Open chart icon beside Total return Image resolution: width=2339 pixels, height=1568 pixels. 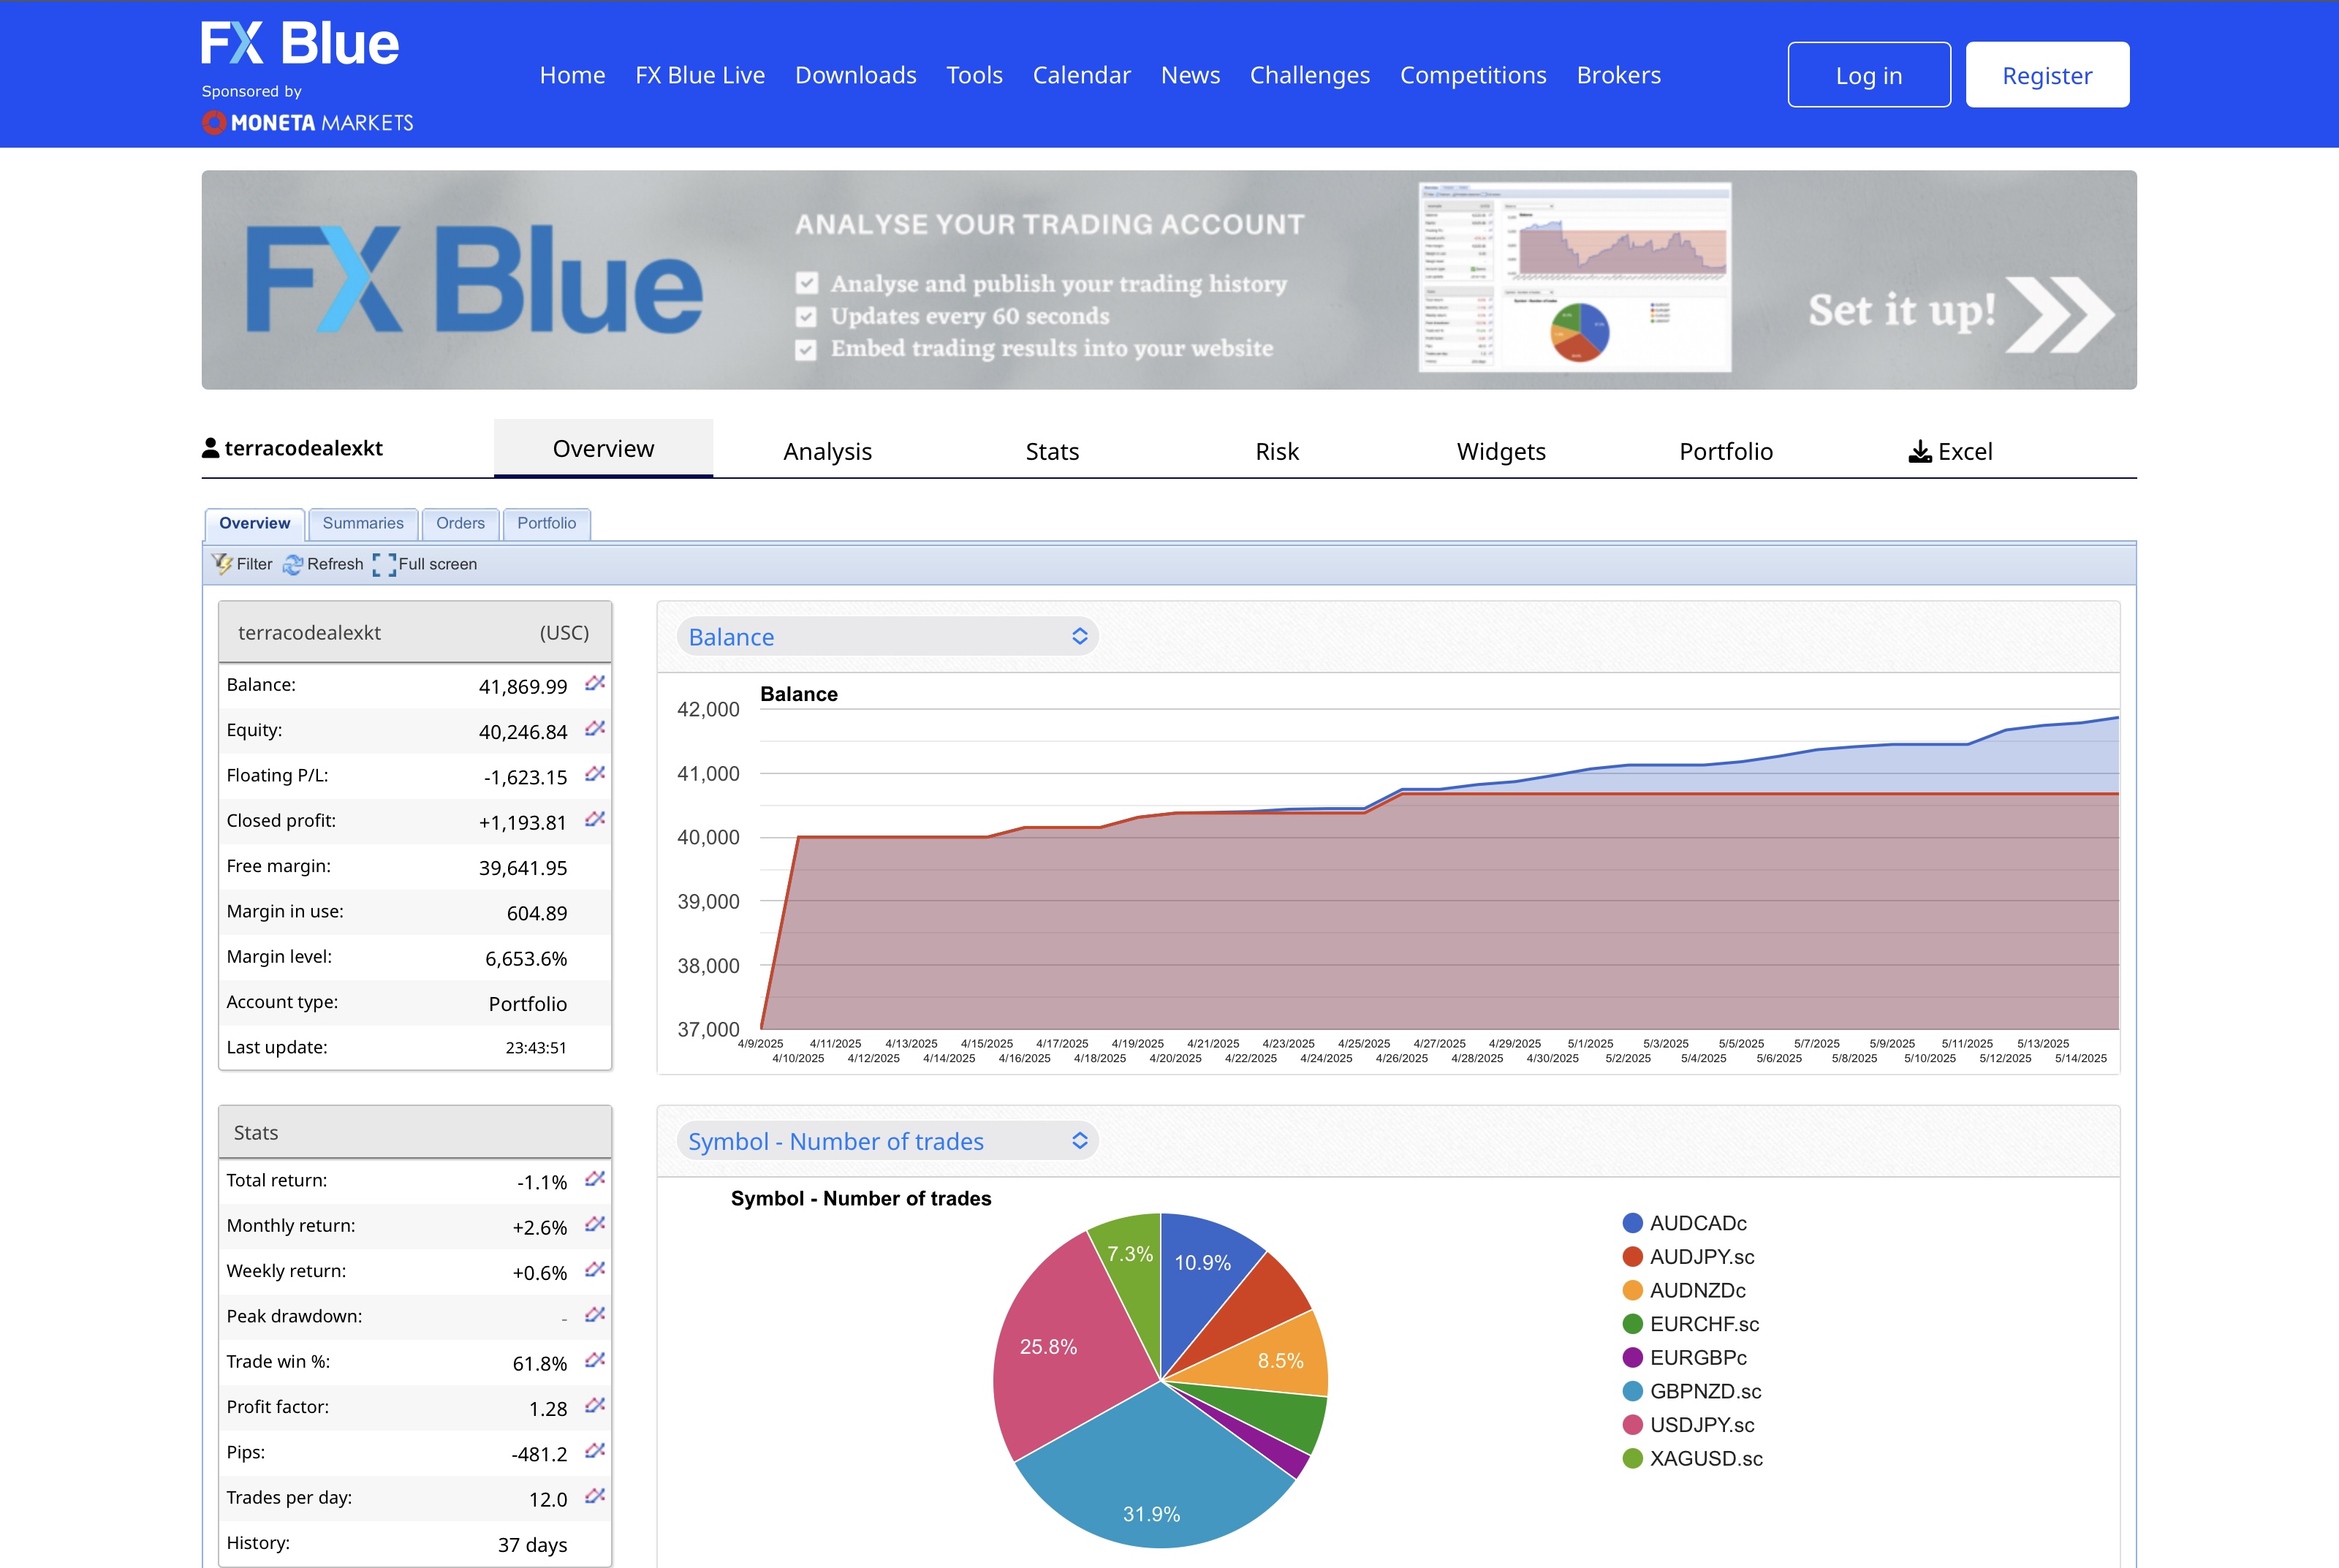point(595,1179)
